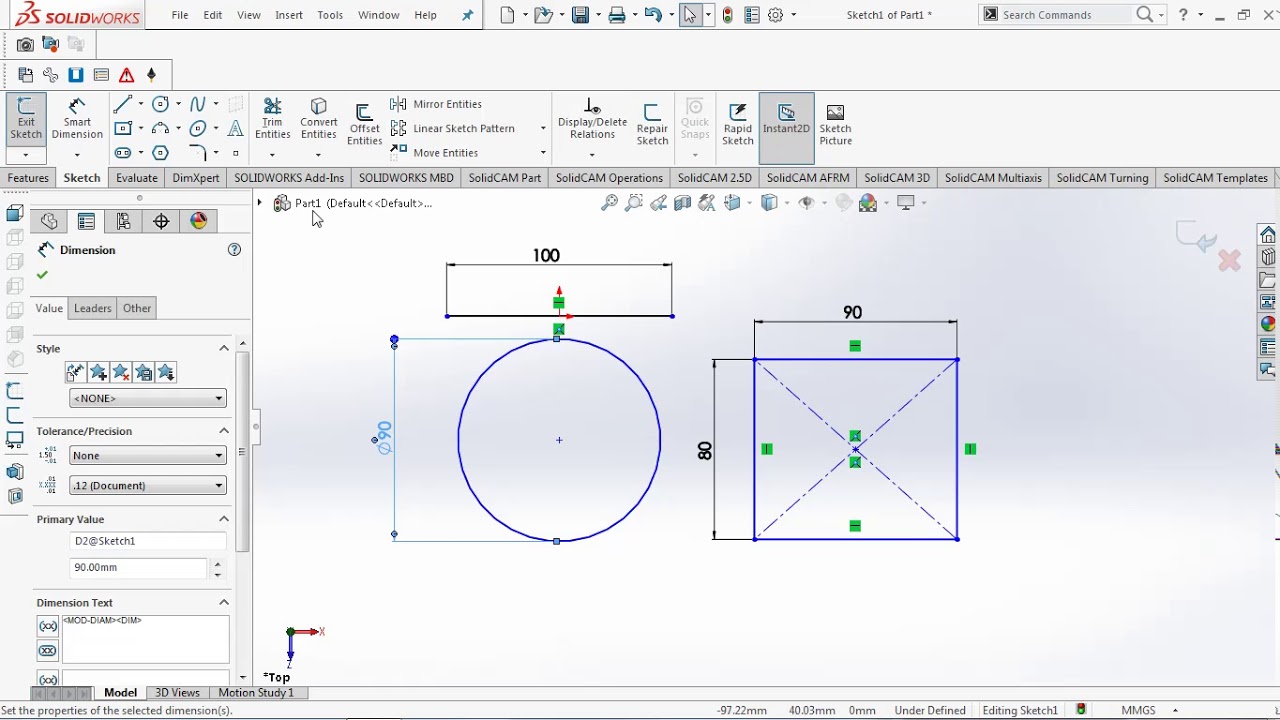Click the Trim Entities tool
The height and width of the screenshot is (720, 1280).
pos(272,120)
